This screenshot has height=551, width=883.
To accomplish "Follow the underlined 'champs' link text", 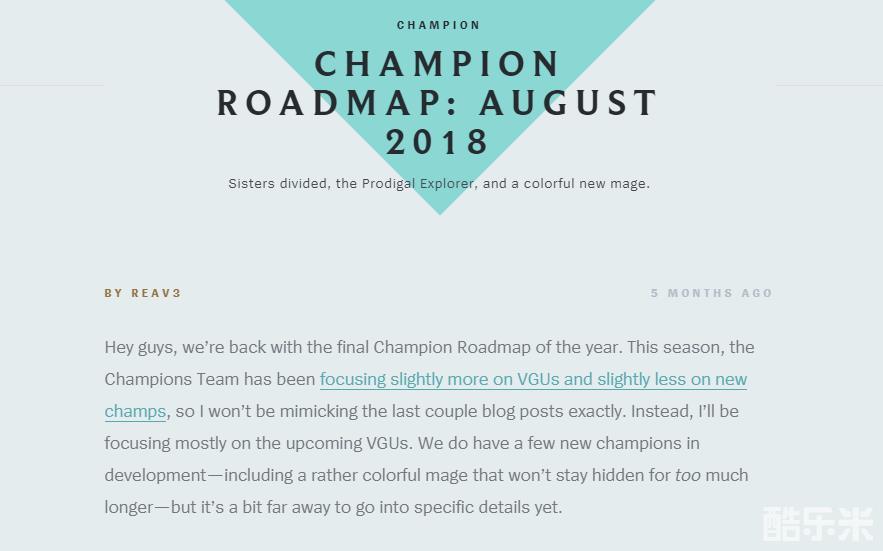I will point(135,411).
